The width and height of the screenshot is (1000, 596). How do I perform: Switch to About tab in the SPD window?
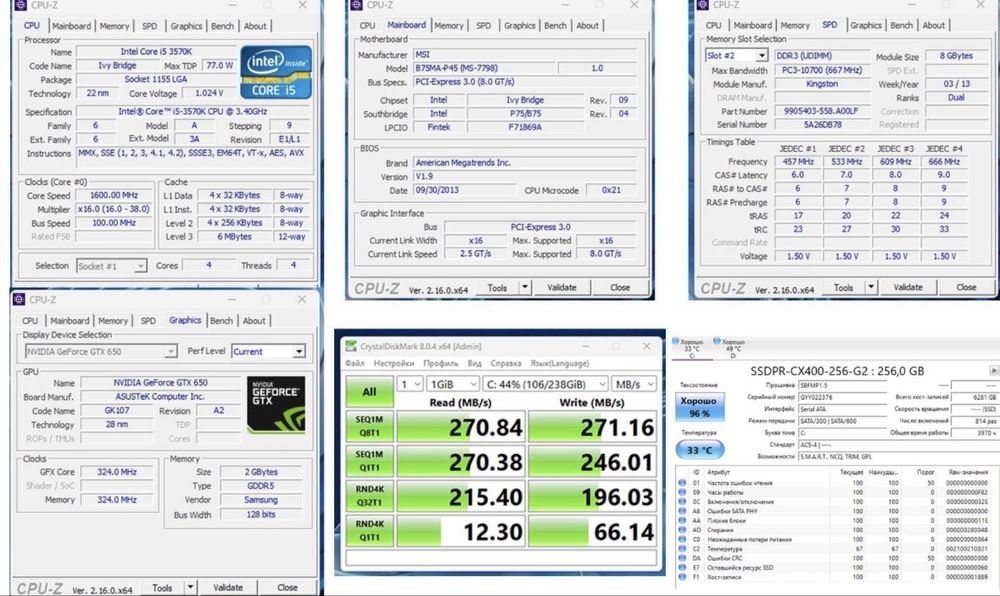[x=933, y=25]
